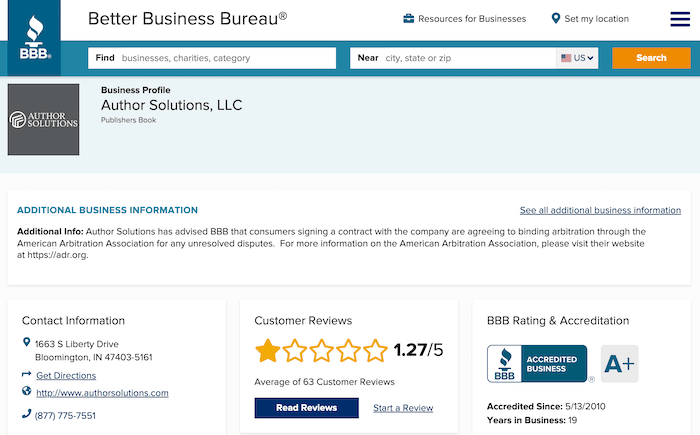Click the Get Directions link
This screenshot has height=435, width=700.
66,376
